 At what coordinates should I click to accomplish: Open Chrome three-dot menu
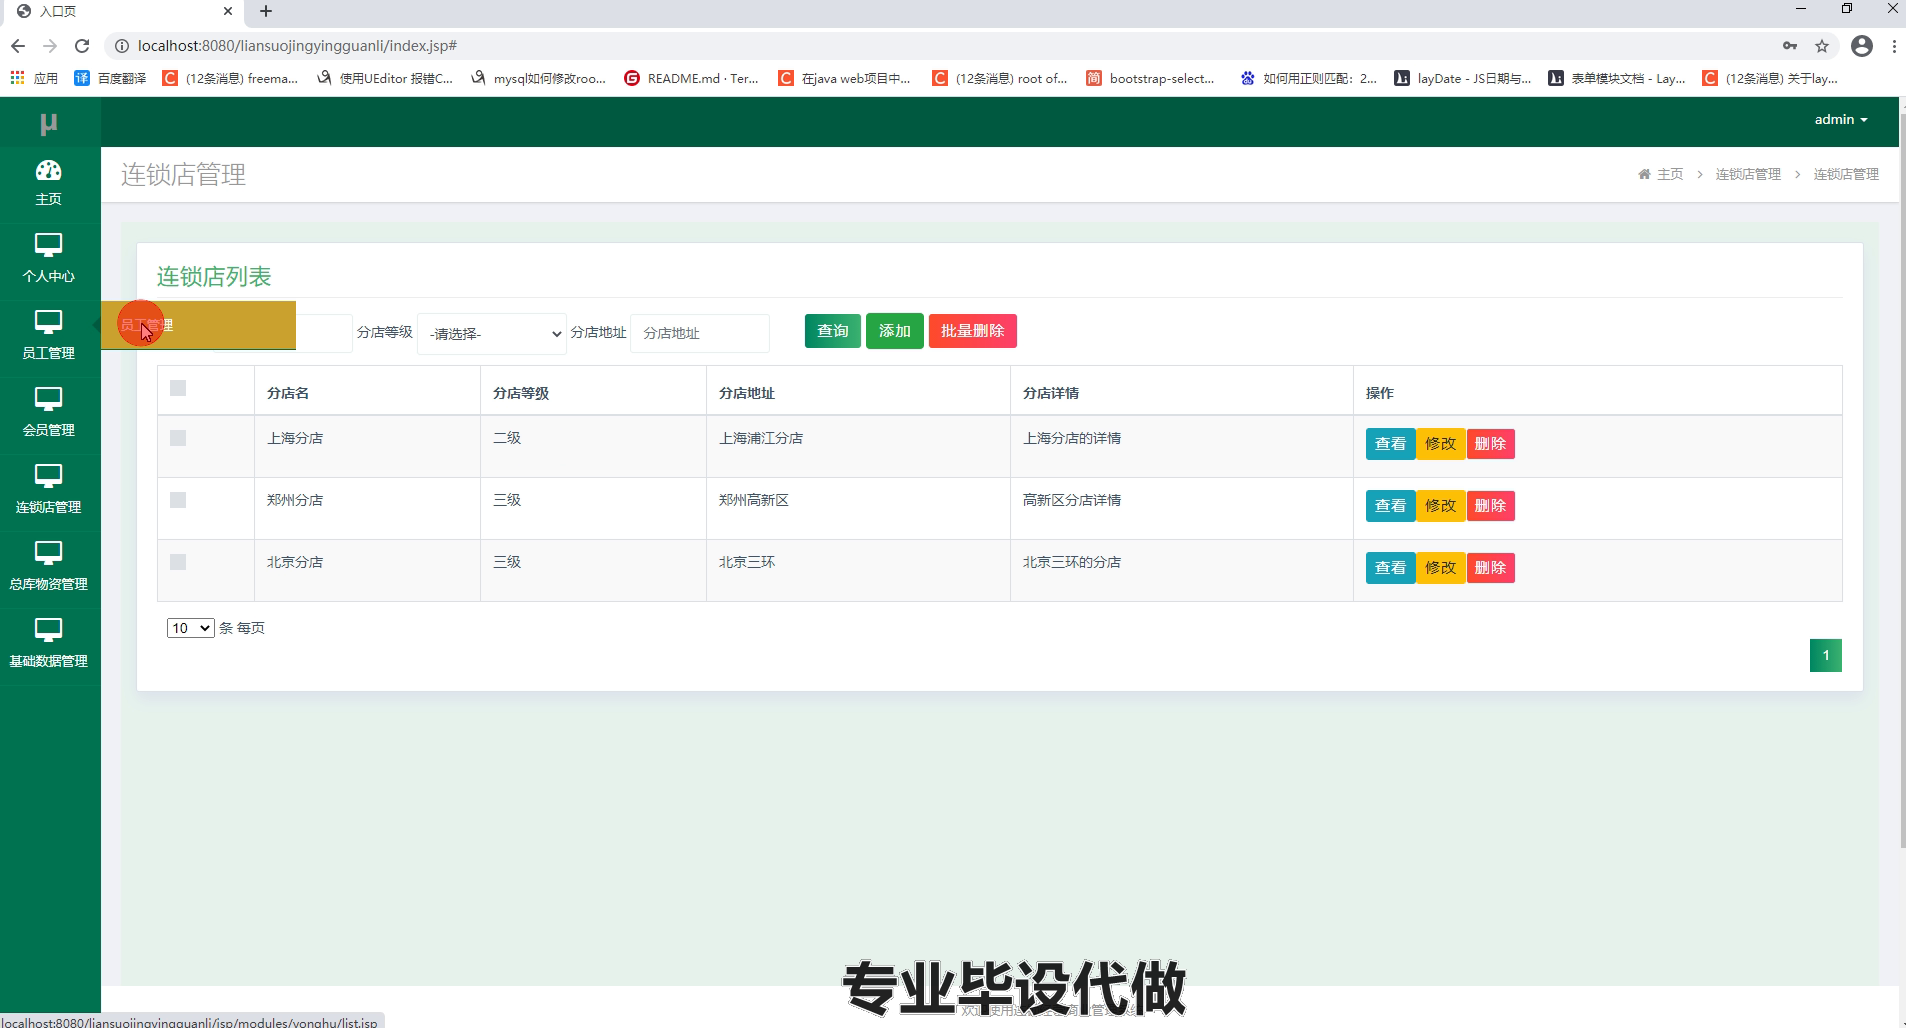(1894, 46)
